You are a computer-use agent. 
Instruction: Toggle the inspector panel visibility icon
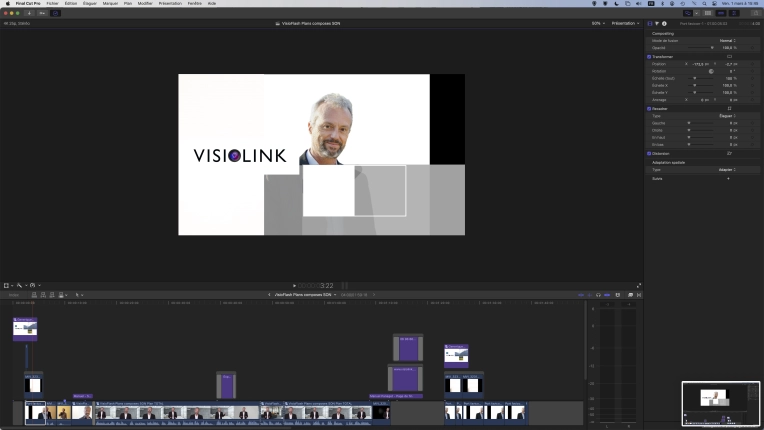coord(734,13)
